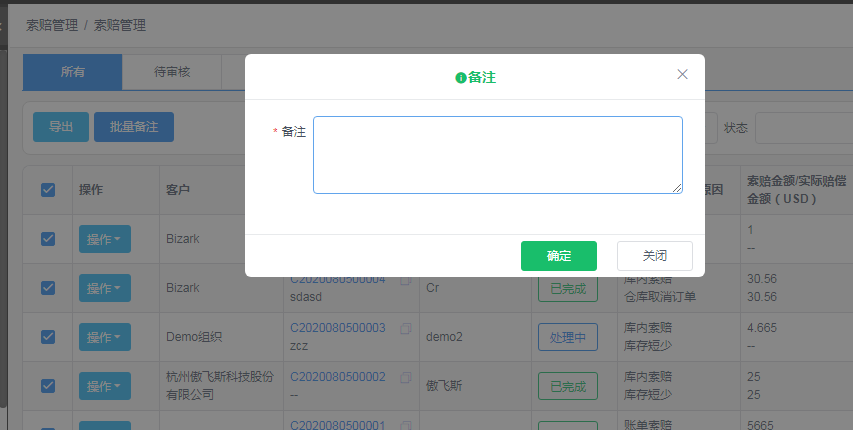Focus the 备注 text area

click(x=498, y=155)
